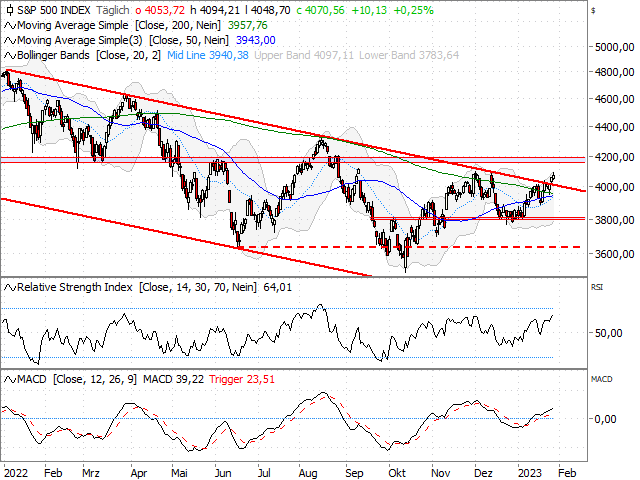
Task: Click the dashed red support line near 3640
Action: click(410, 247)
